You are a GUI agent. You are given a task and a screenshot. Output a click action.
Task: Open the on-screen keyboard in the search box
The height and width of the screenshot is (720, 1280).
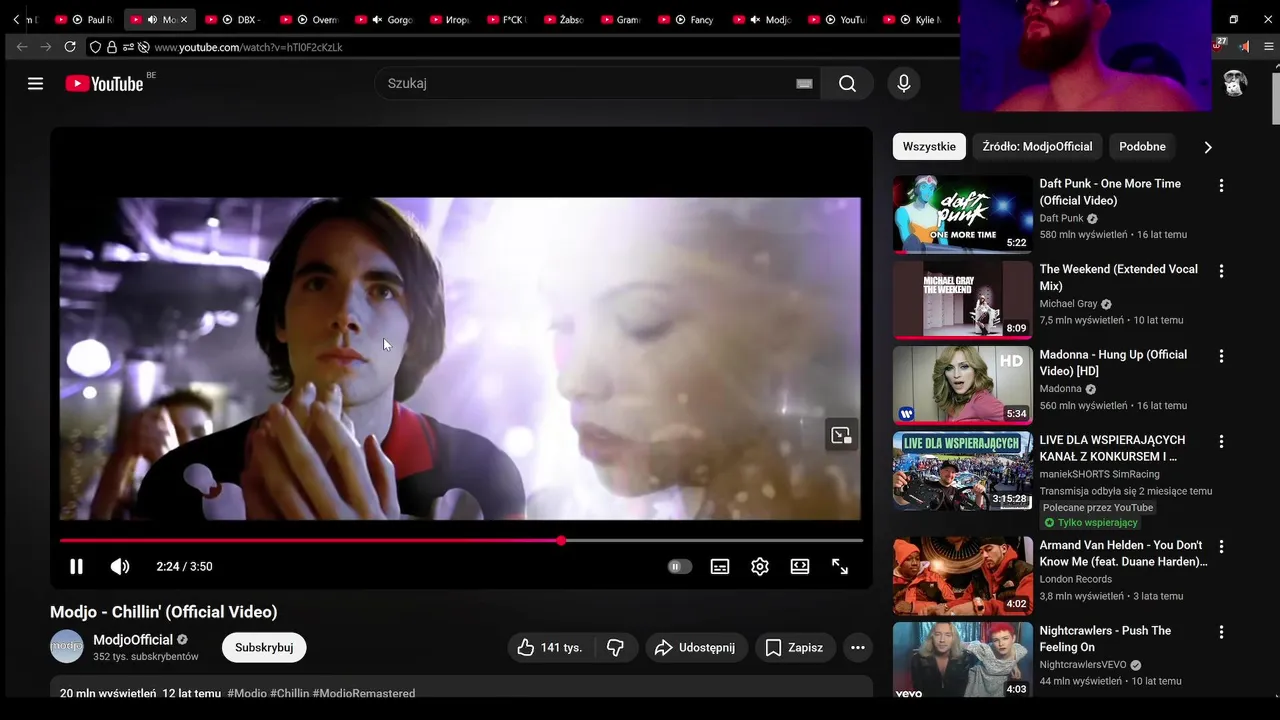pyautogui.click(x=804, y=84)
